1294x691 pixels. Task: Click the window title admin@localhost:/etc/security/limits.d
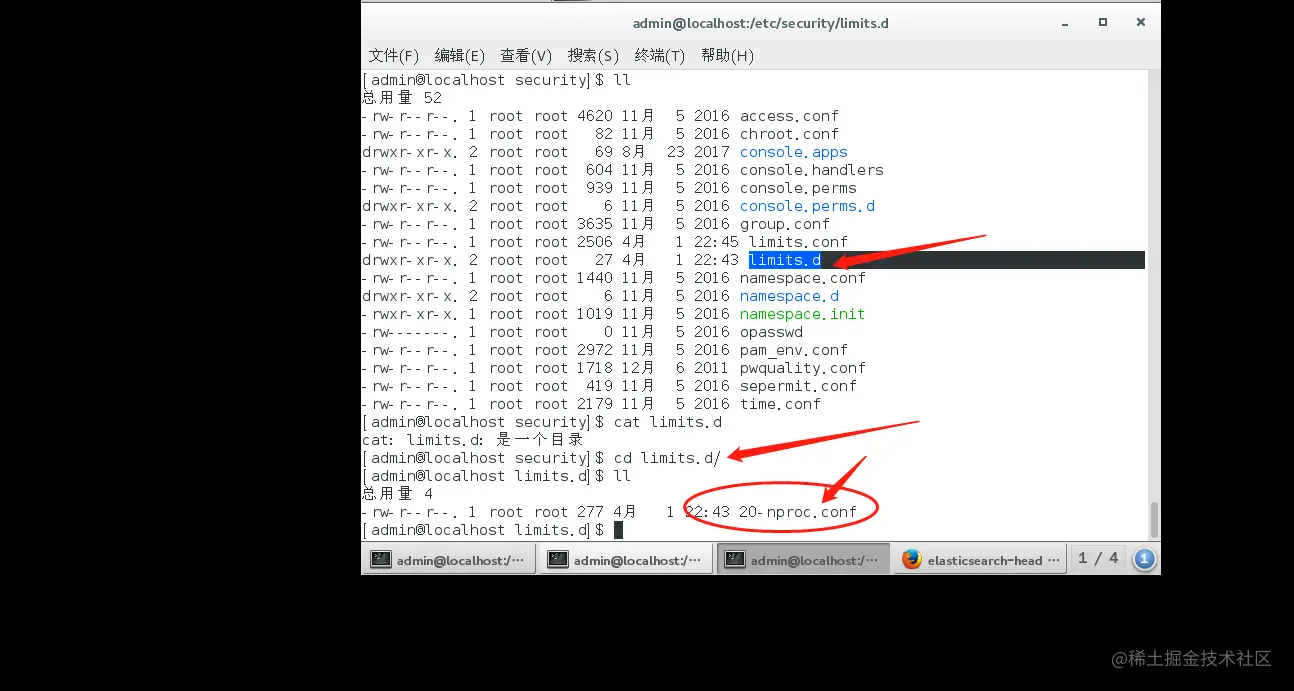[760, 23]
